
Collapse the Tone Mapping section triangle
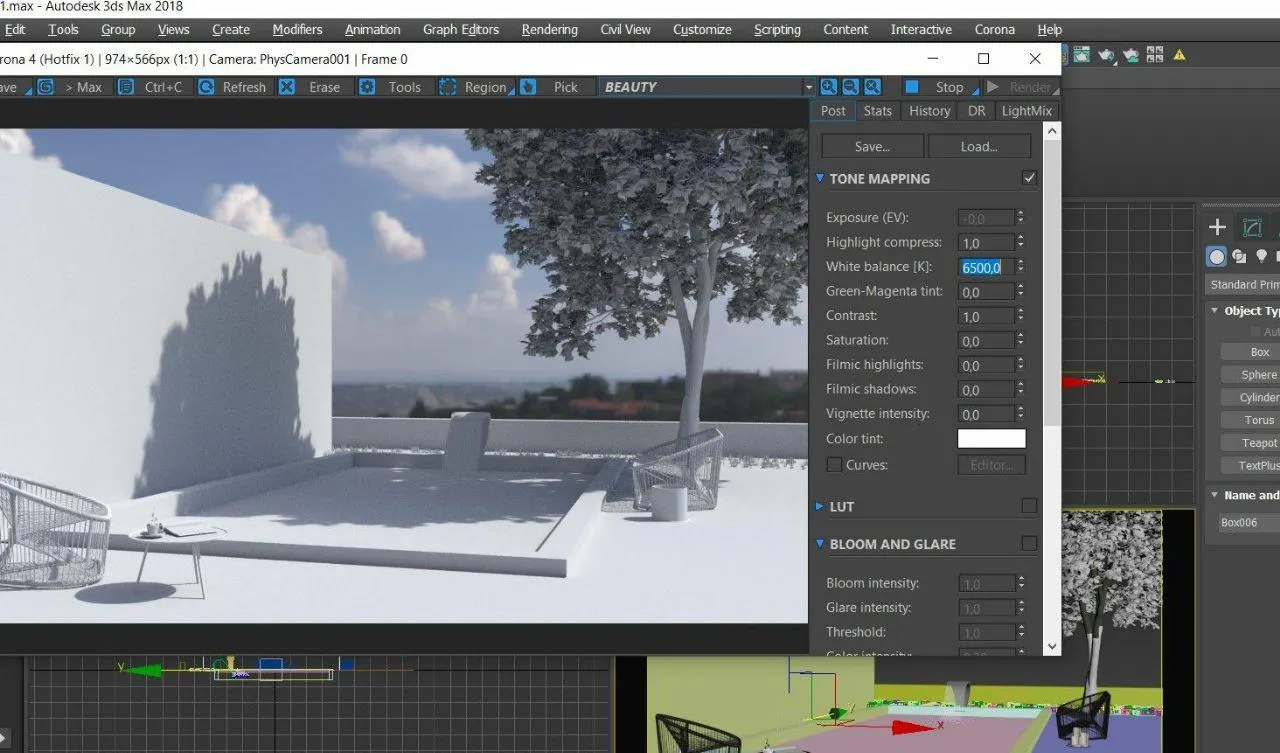(x=820, y=178)
